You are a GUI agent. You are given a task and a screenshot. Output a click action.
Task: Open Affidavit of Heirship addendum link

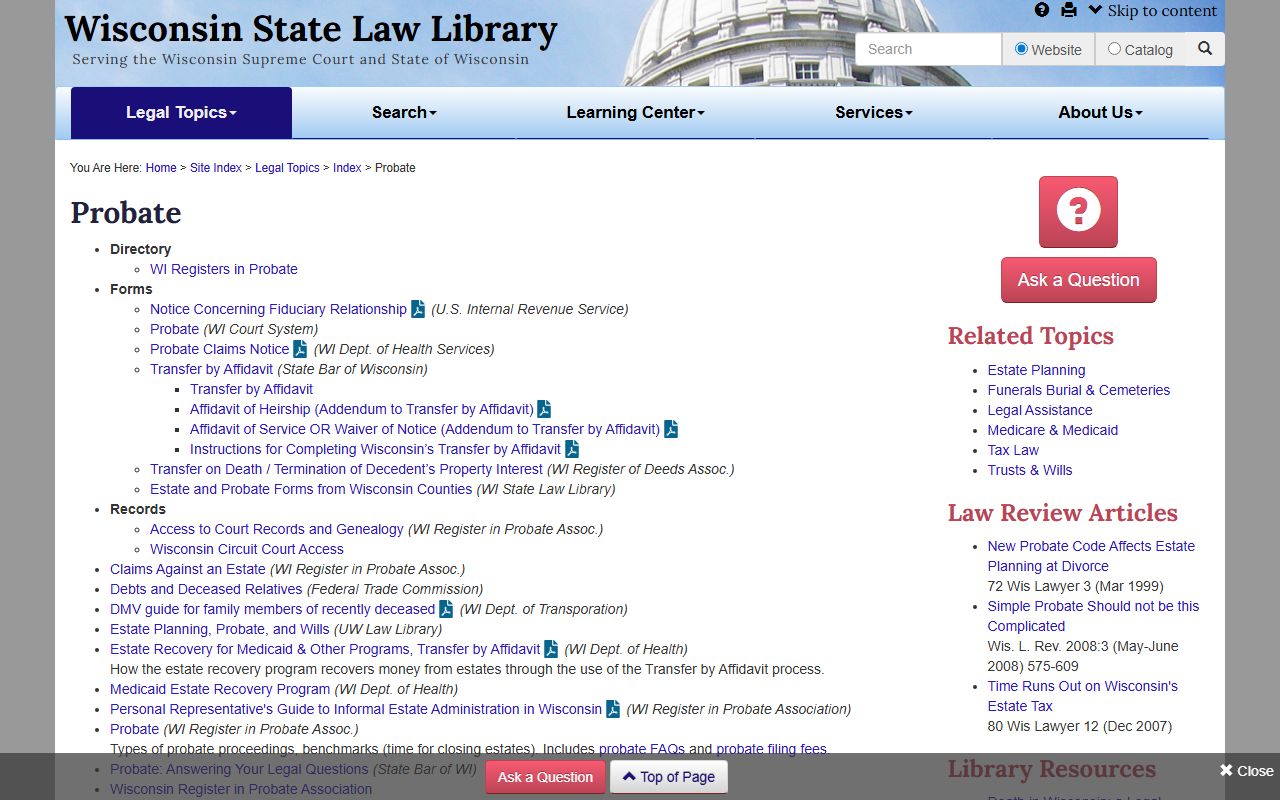(362, 409)
